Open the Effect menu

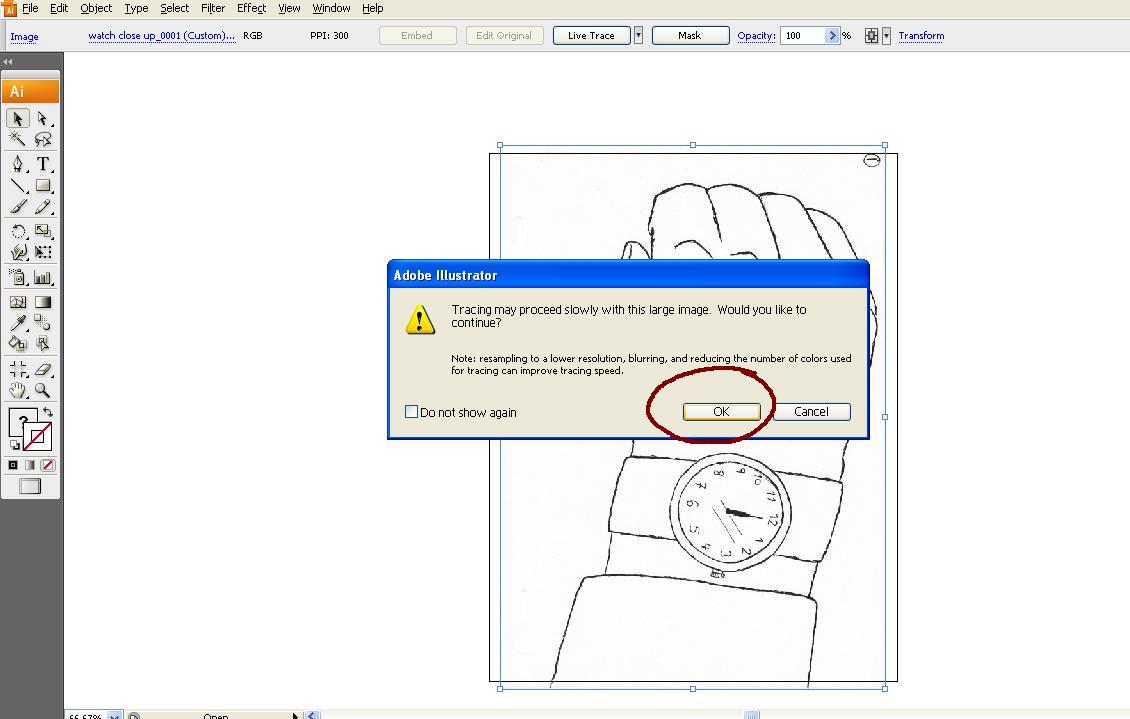pos(252,9)
